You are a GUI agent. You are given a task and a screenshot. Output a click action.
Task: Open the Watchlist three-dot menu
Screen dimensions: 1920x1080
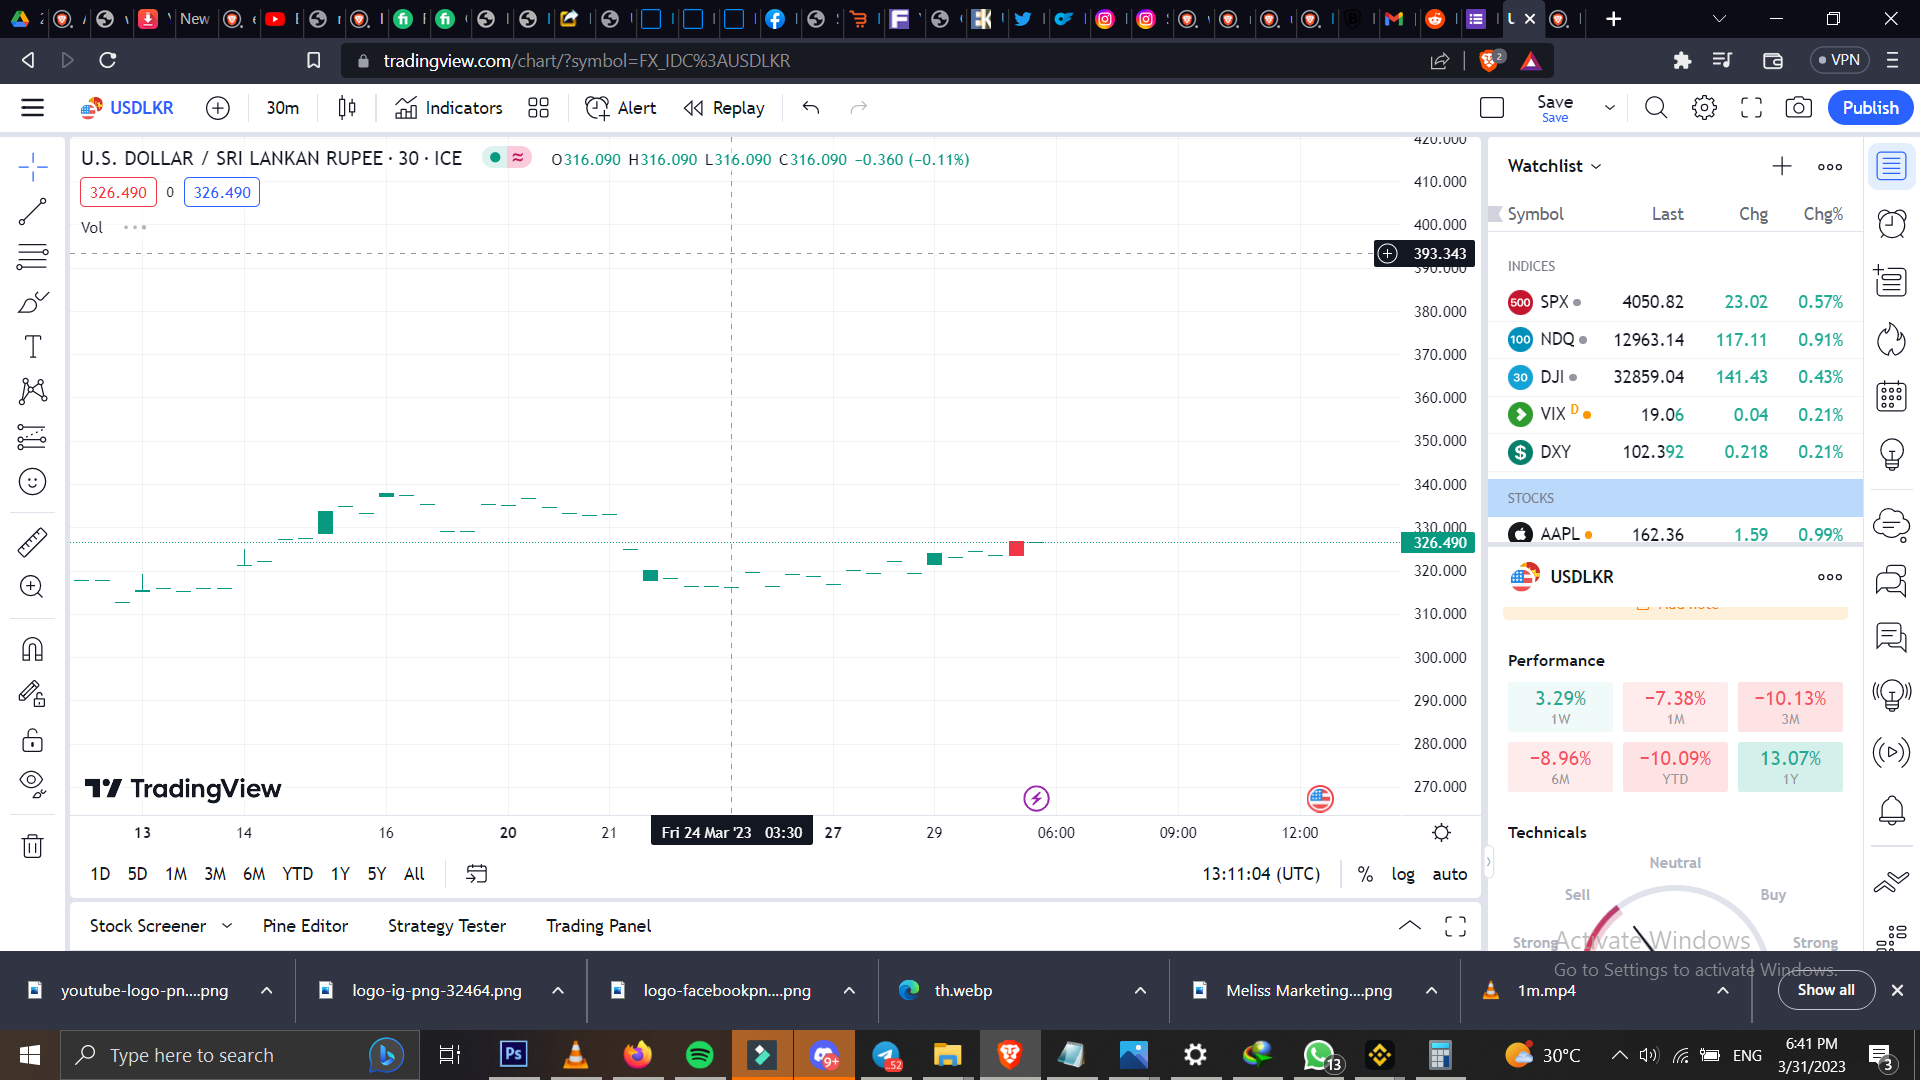point(1830,167)
